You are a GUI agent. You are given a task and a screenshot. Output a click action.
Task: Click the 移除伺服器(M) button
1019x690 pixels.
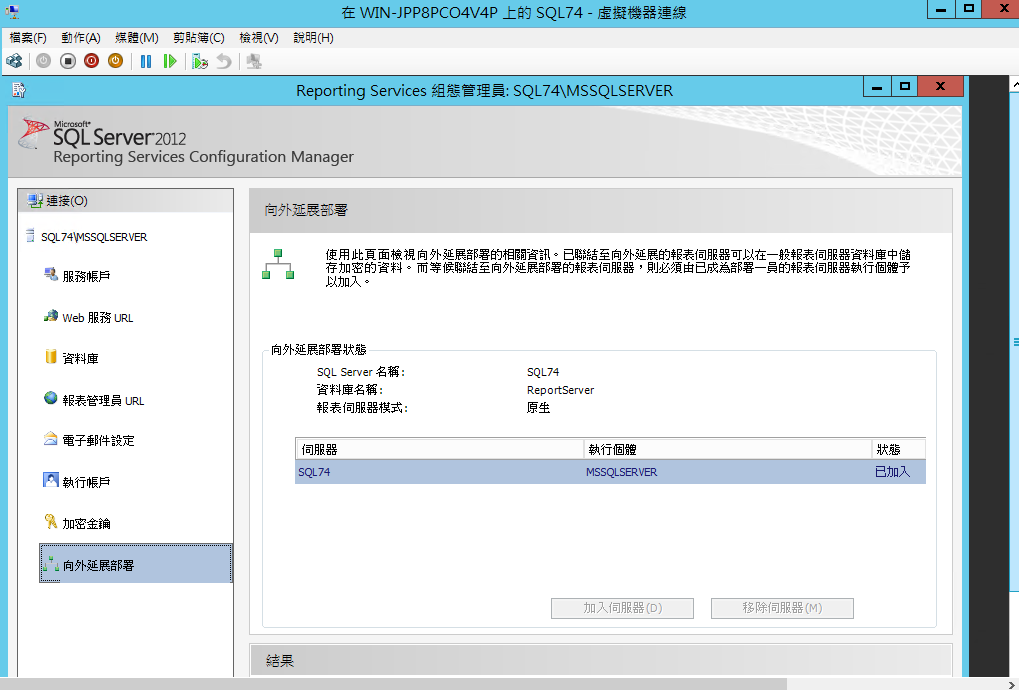[x=782, y=608]
